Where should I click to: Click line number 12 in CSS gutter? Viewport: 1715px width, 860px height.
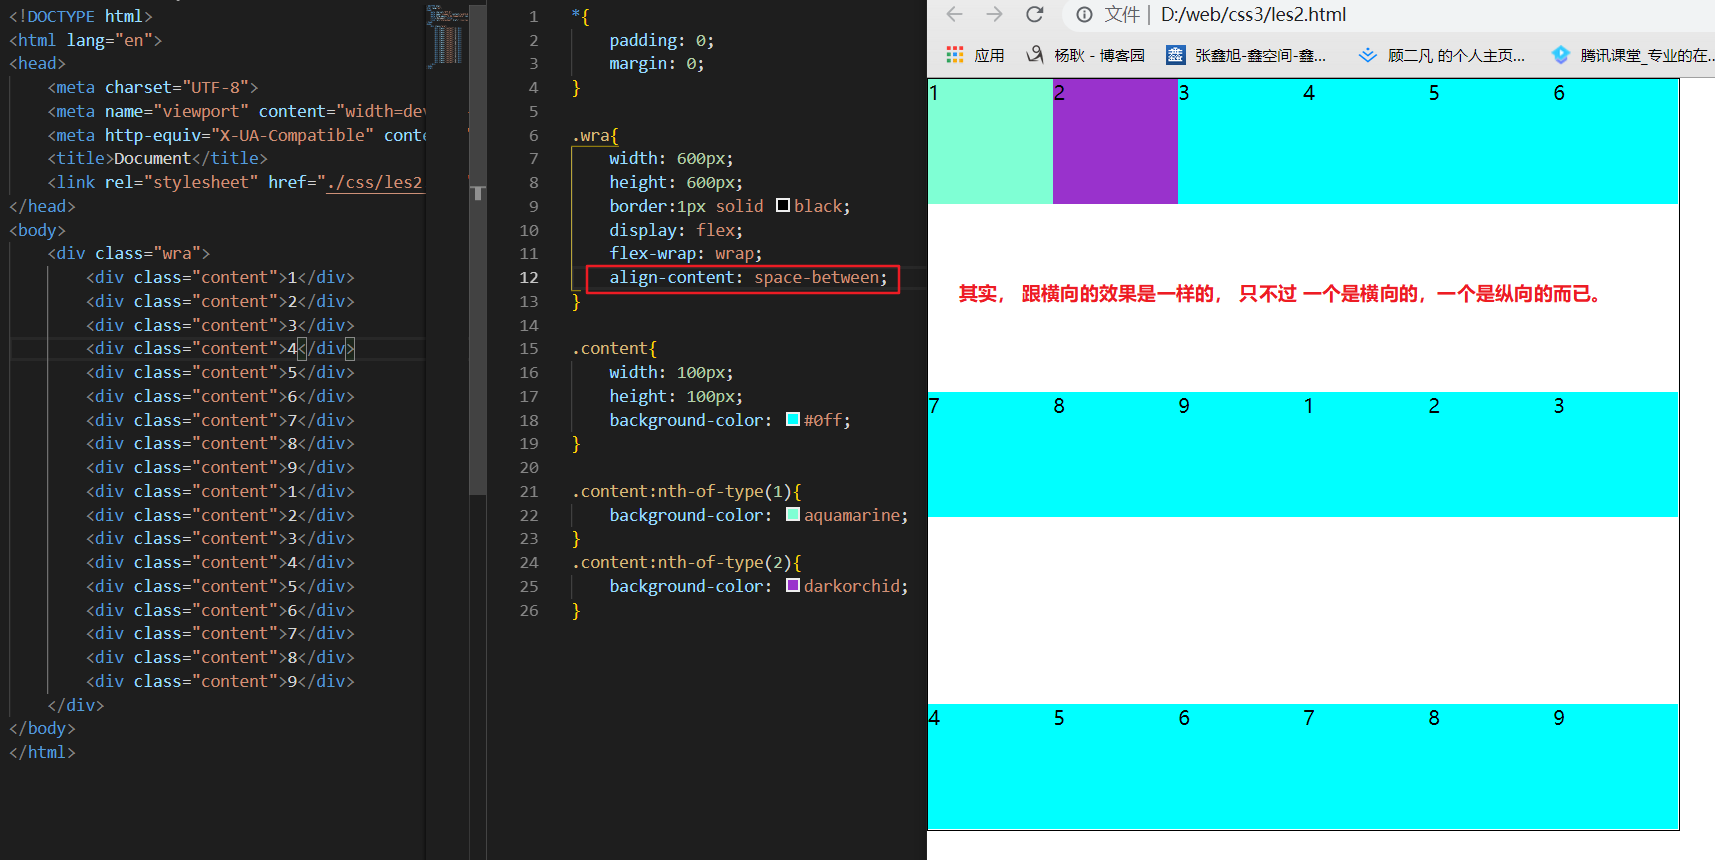pos(529,278)
